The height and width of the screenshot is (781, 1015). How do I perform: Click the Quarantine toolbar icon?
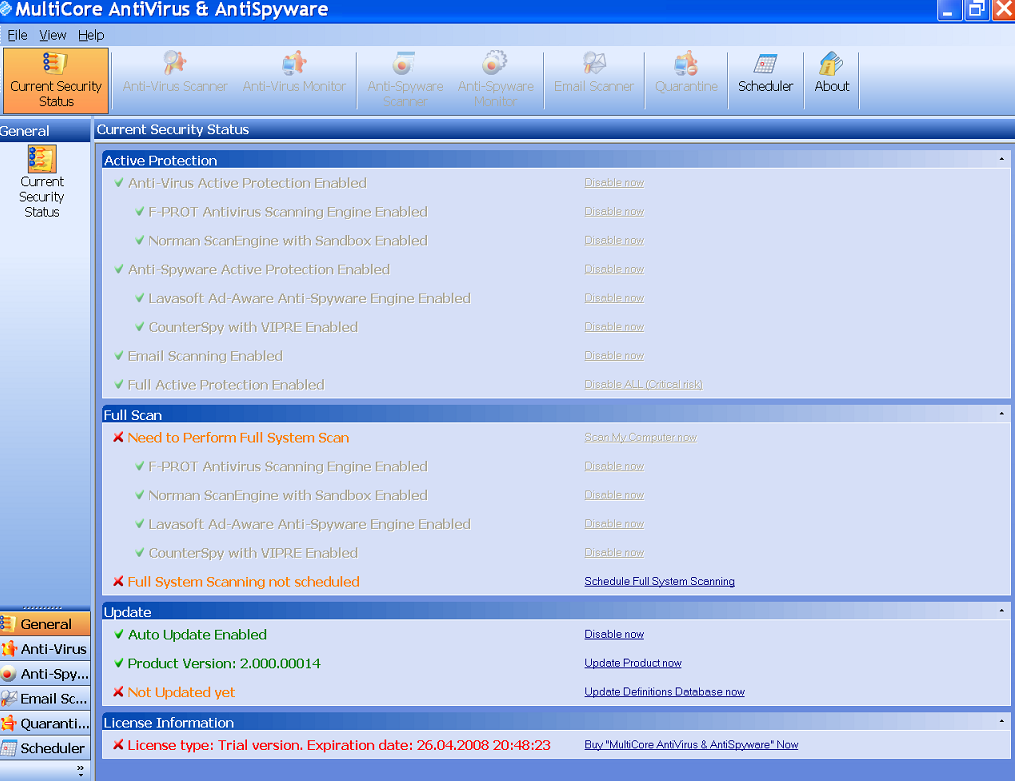coord(686,72)
